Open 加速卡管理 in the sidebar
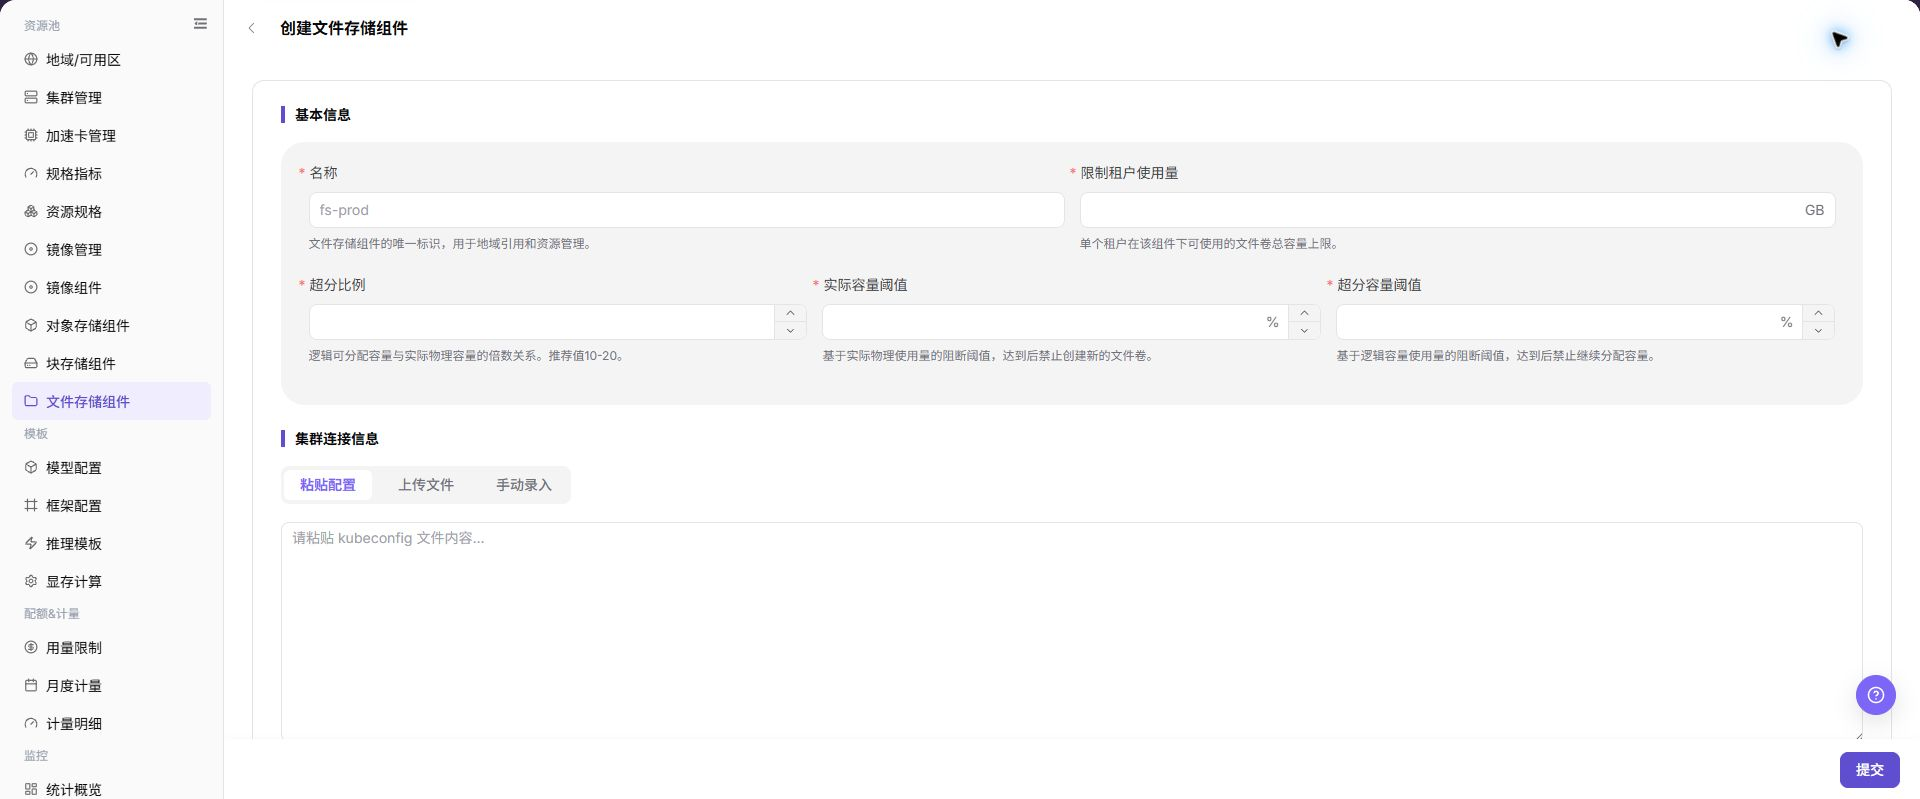This screenshot has height=799, width=1920. 111,136
